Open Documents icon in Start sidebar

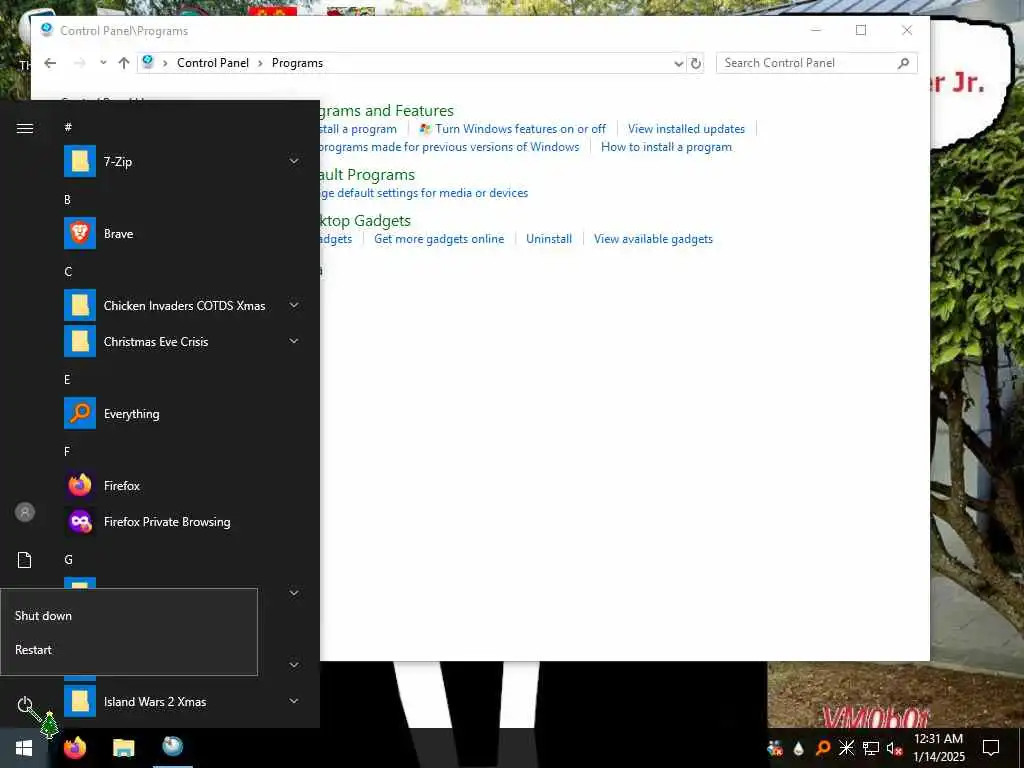(x=25, y=560)
